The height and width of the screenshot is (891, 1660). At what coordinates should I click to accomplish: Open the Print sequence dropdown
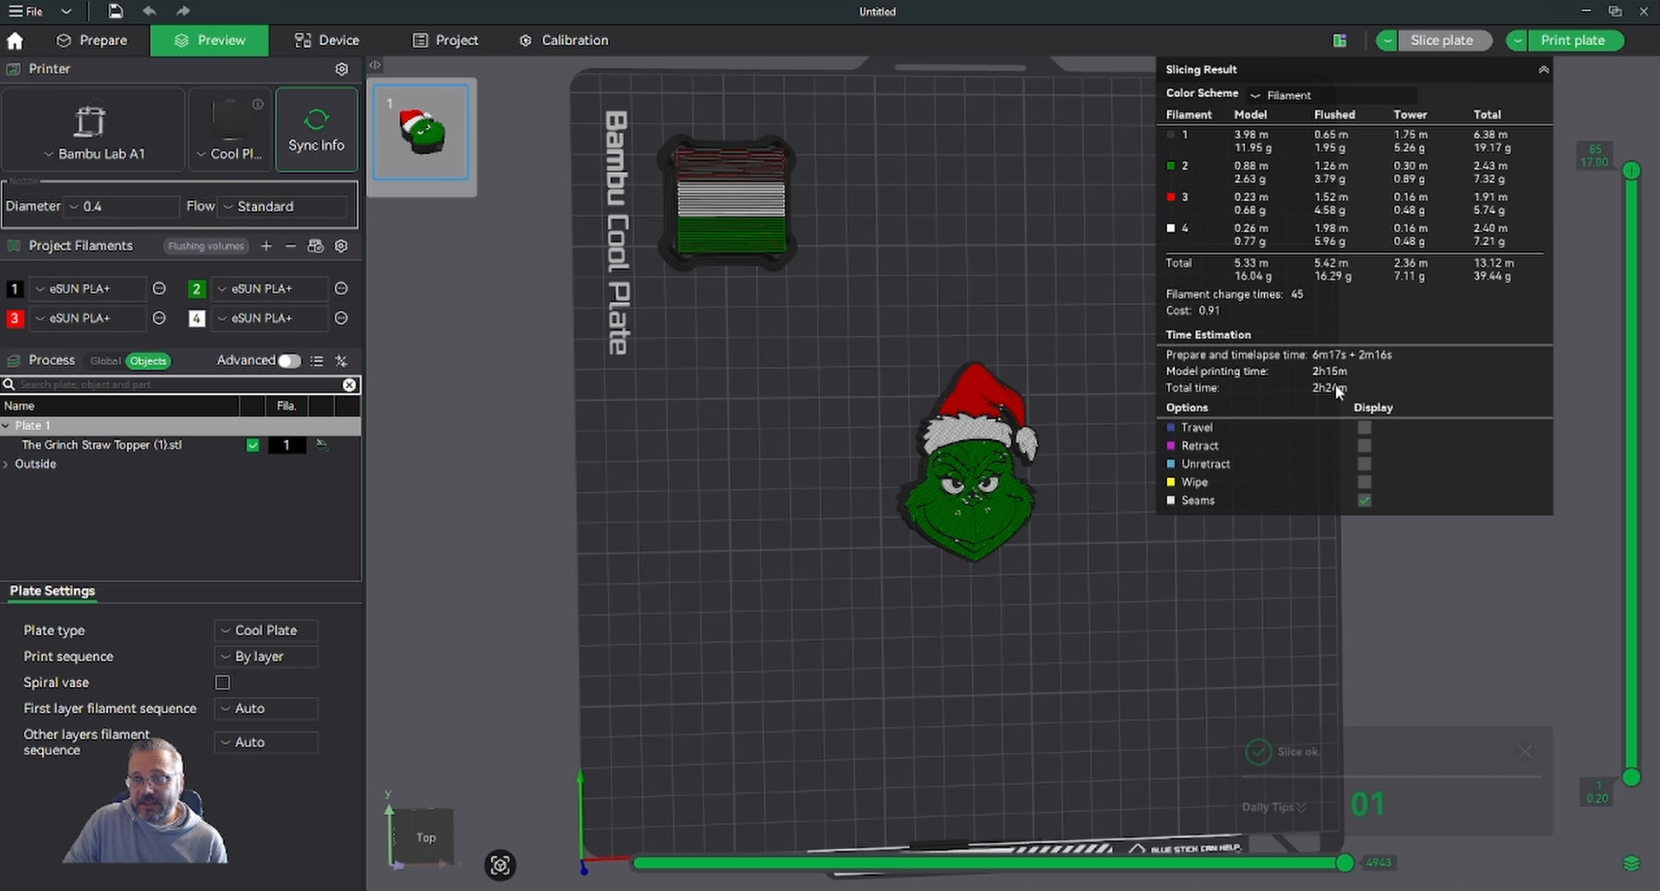click(266, 657)
